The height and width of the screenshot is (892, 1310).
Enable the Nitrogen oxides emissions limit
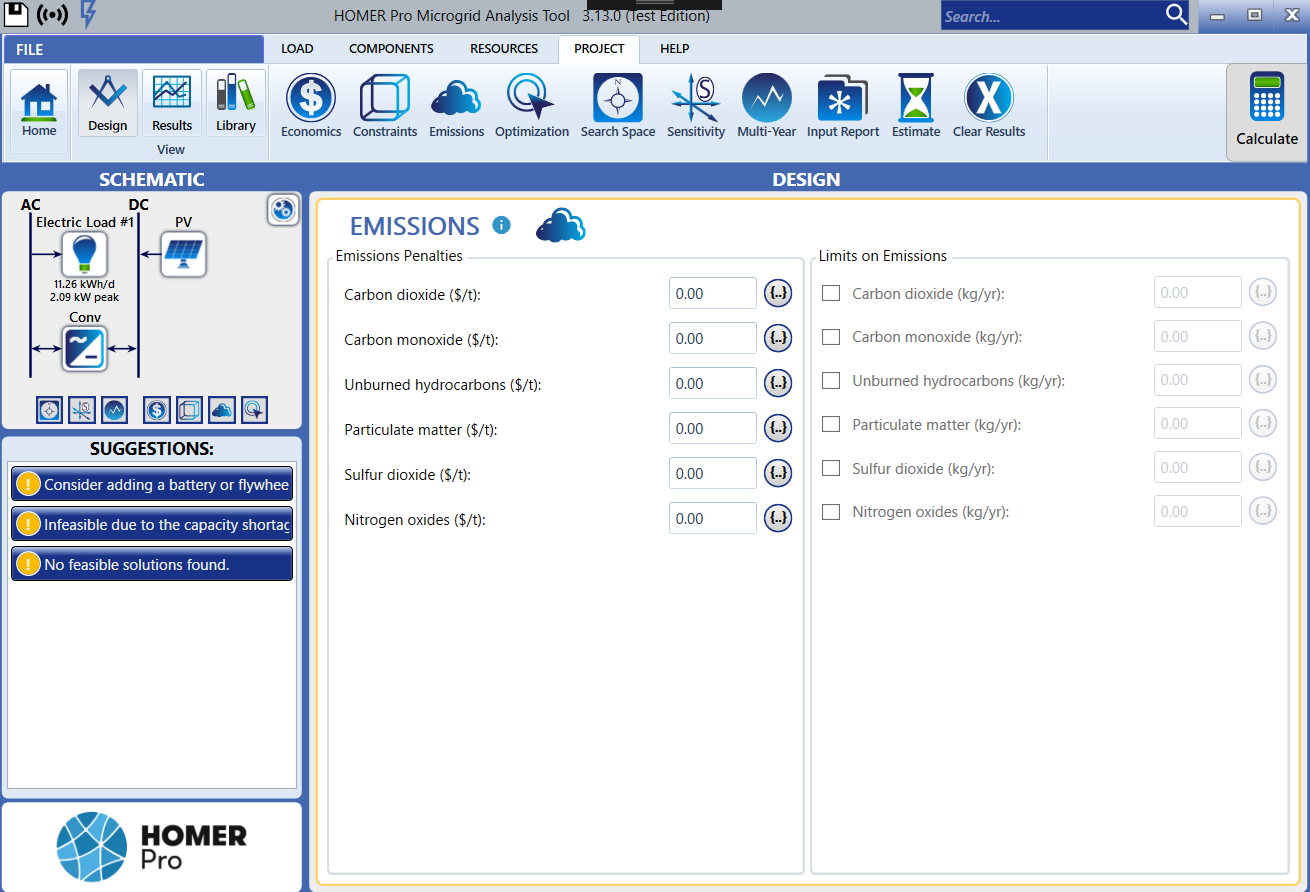pyautogui.click(x=830, y=511)
